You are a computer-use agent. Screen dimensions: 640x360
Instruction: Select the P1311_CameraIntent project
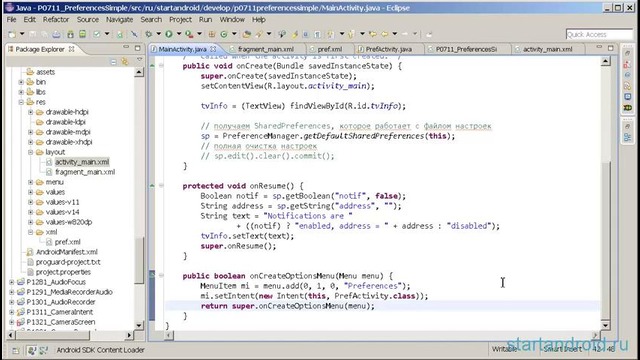(61, 312)
